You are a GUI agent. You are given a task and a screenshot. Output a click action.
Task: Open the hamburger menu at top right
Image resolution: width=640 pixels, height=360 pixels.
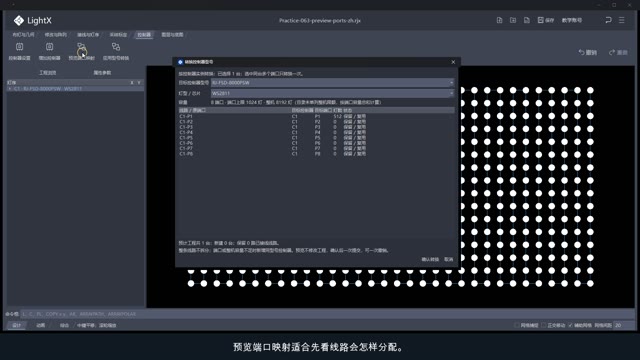(622, 20)
